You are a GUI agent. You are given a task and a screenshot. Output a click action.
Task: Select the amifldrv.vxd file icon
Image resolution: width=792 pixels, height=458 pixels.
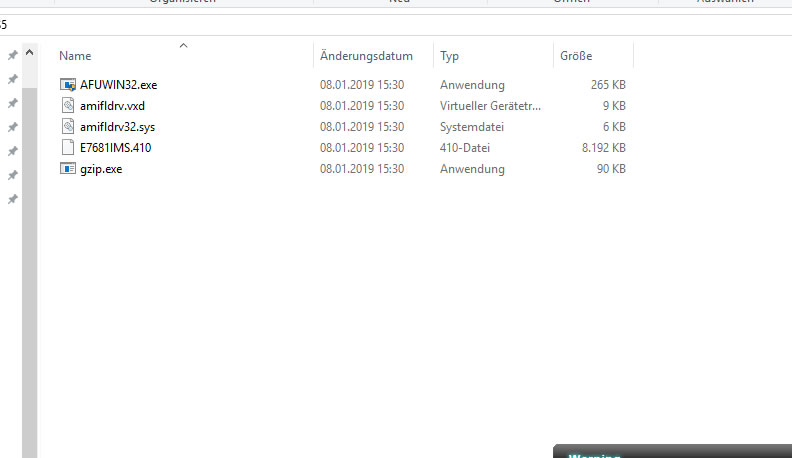[x=68, y=106]
